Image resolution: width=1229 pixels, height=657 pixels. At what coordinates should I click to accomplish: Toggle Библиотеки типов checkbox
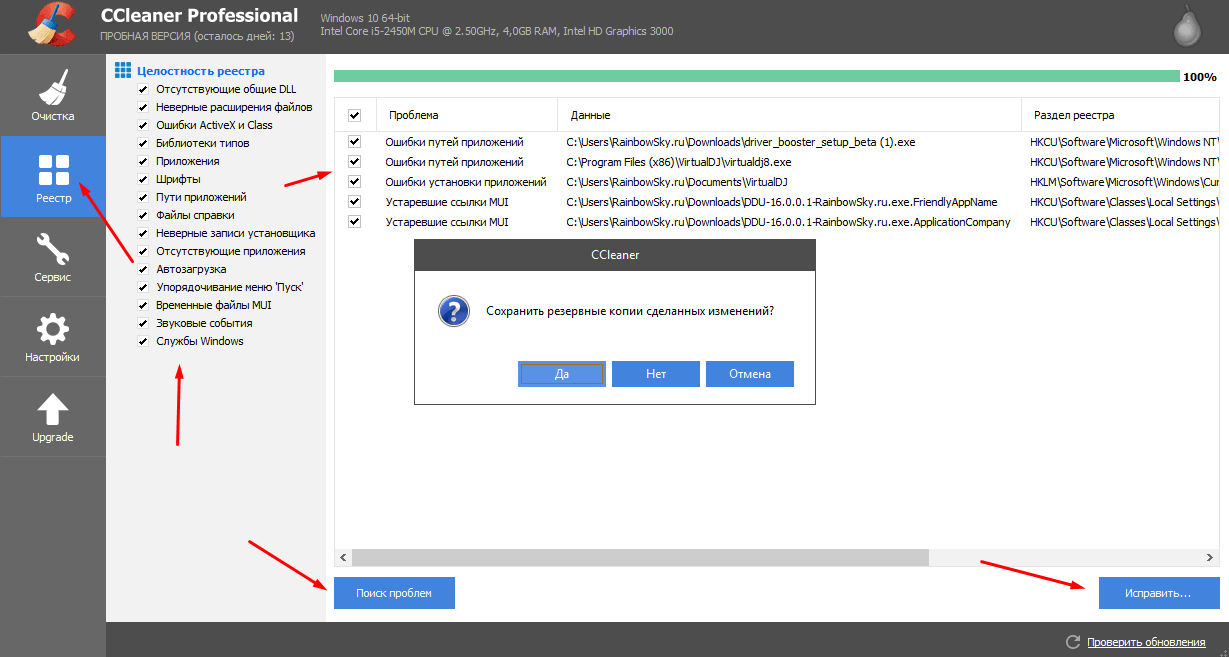coord(143,143)
